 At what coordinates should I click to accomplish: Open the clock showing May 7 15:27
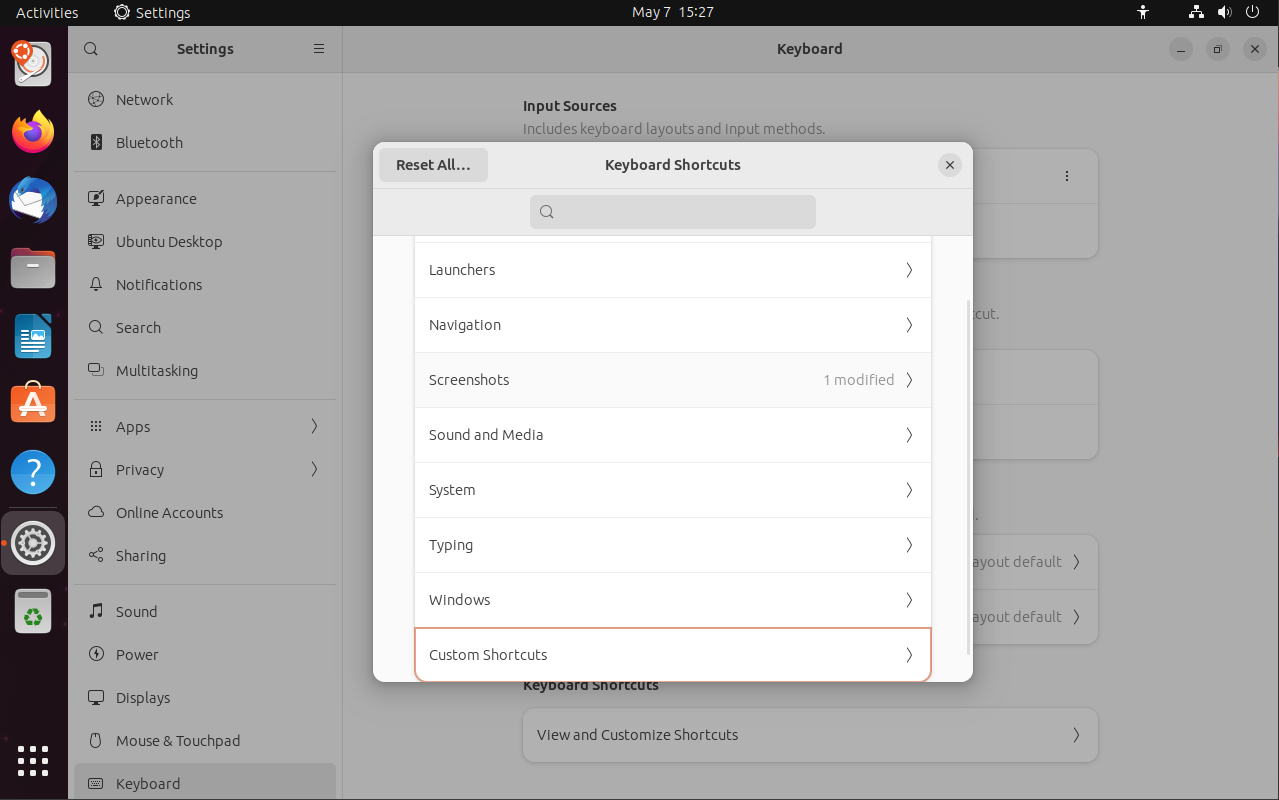click(673, 13)
